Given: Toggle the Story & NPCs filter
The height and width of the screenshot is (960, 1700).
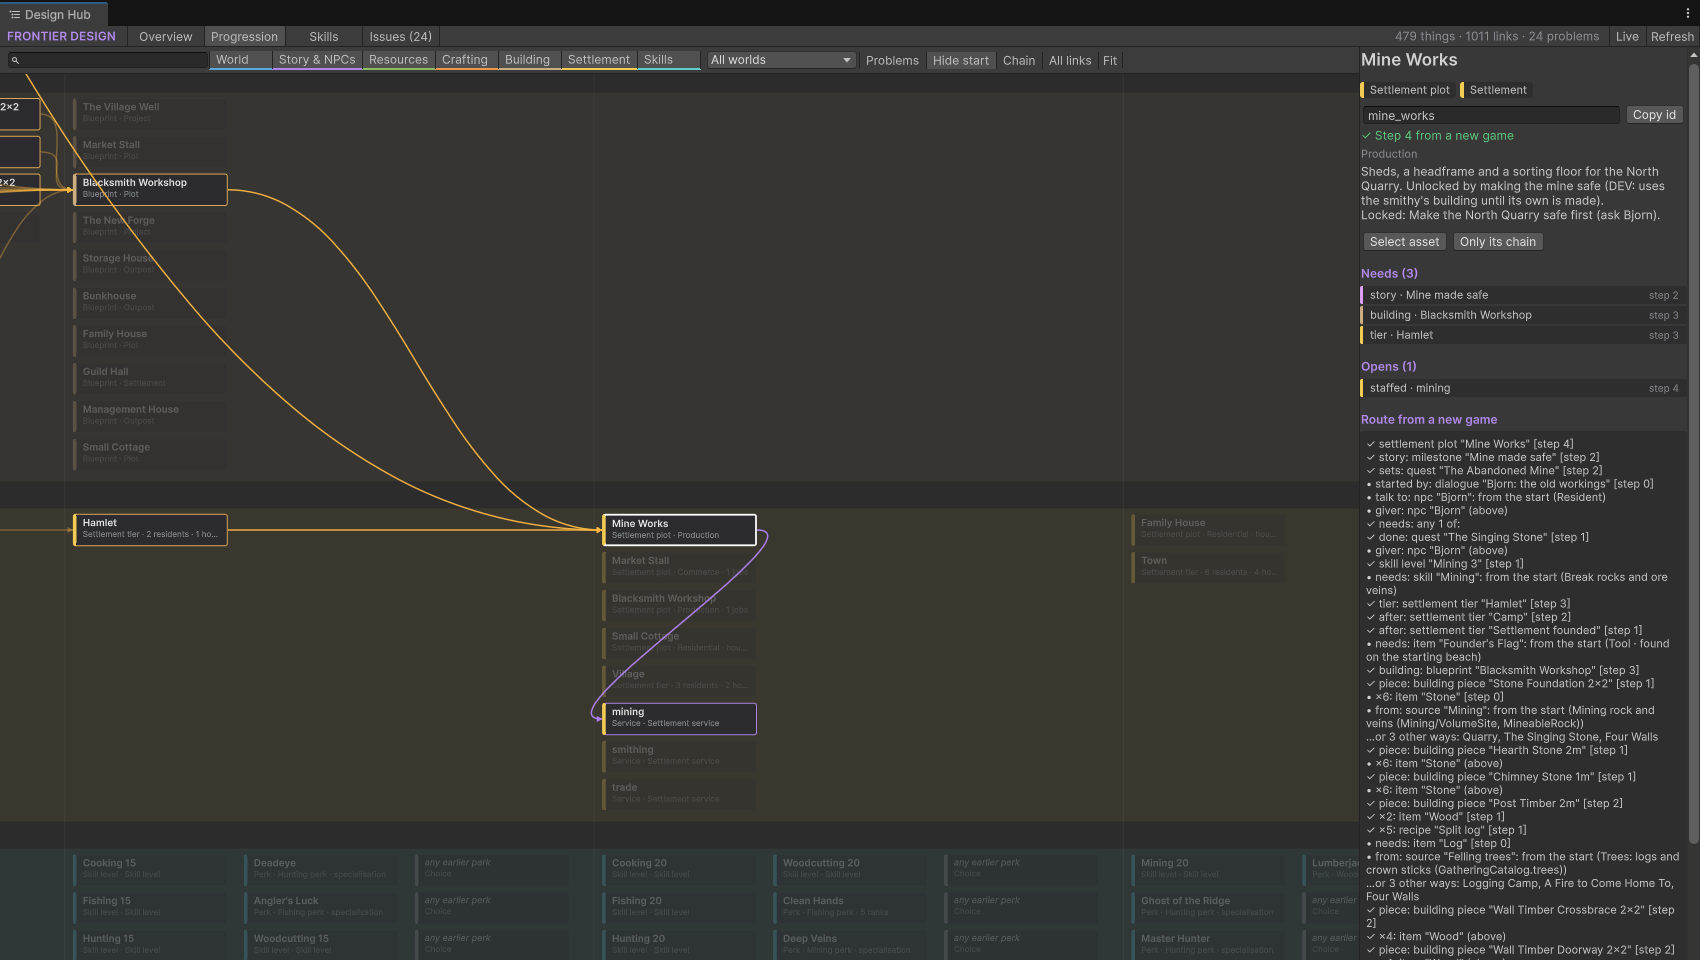Looking at the screenshot, I should [x=317, y=60].
